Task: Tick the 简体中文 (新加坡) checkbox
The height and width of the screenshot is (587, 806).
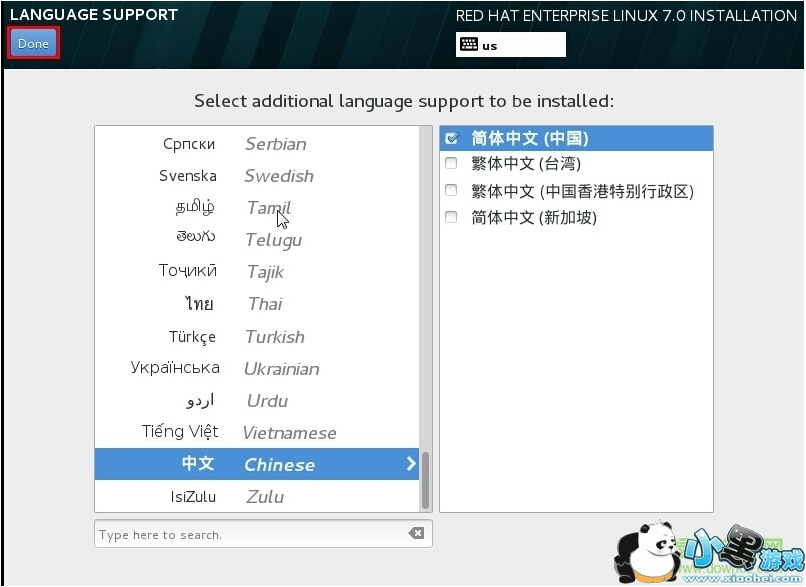Action: [x=451, y=217]
